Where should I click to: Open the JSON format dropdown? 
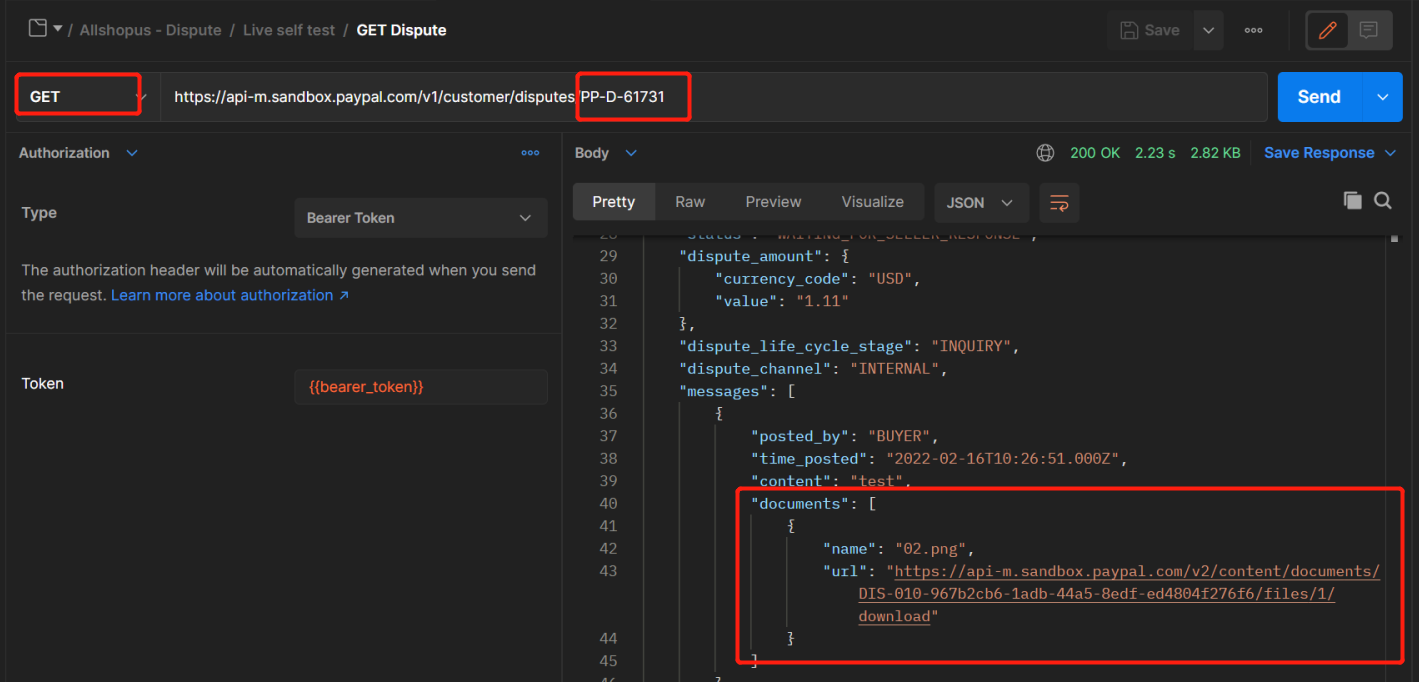coord(980,202)
